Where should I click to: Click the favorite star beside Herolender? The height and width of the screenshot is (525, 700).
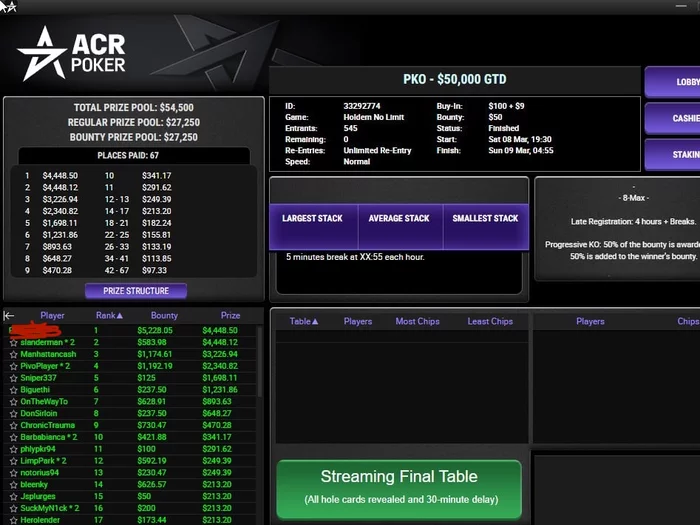click(x=13, y=520)
